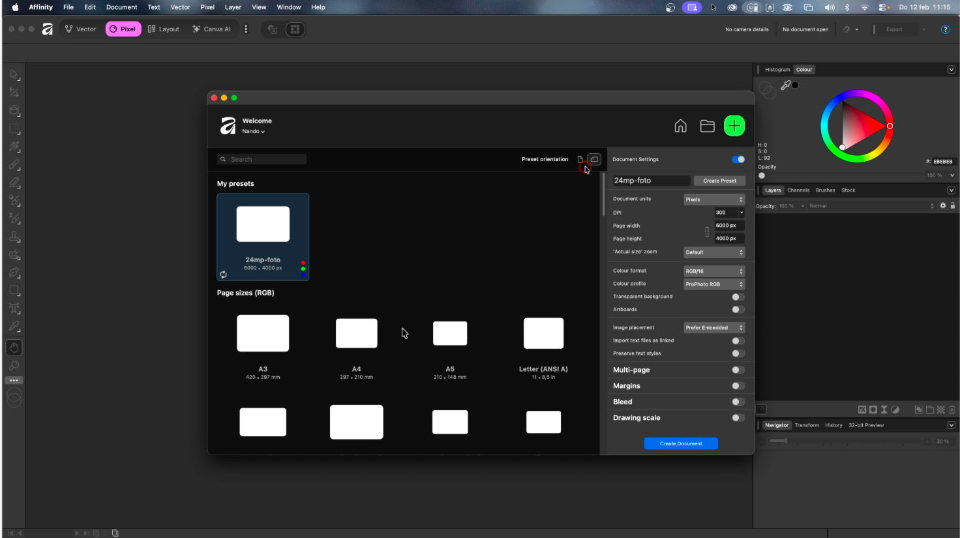Image resolution: width=960 pixels, height=538 pixels.
Task: Expand the Image placement dropdown
Action: click(714, 327)
